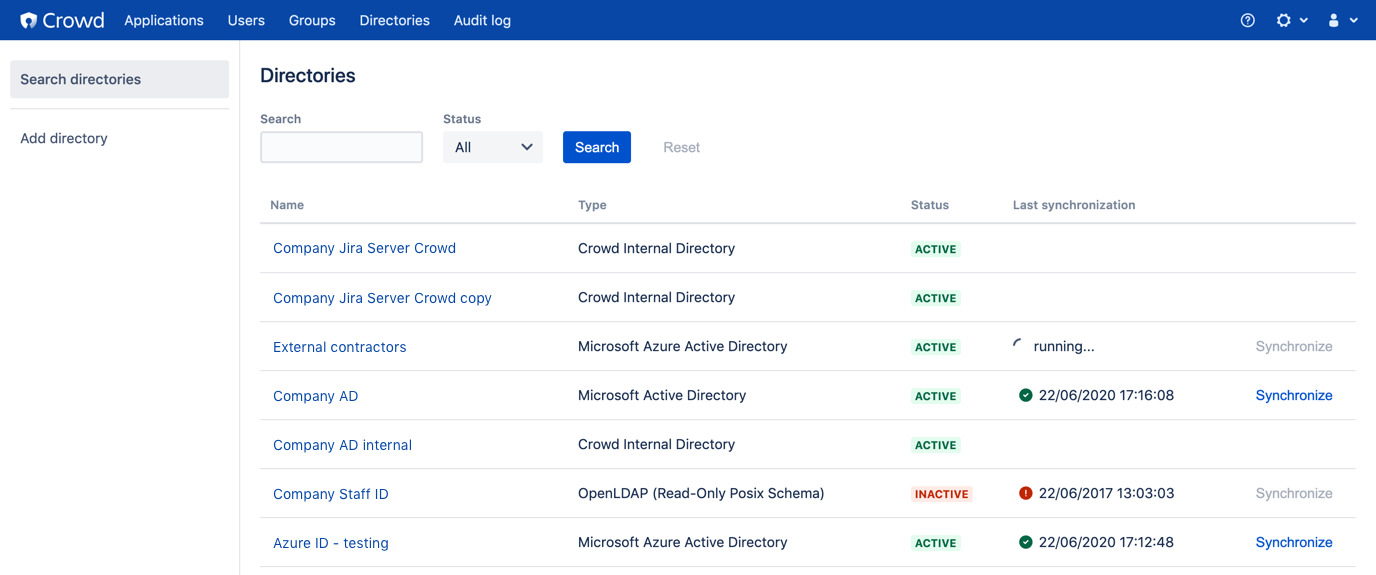1376x575 pixels.
Task: Click the blue Search button
Action: [597, 147]
